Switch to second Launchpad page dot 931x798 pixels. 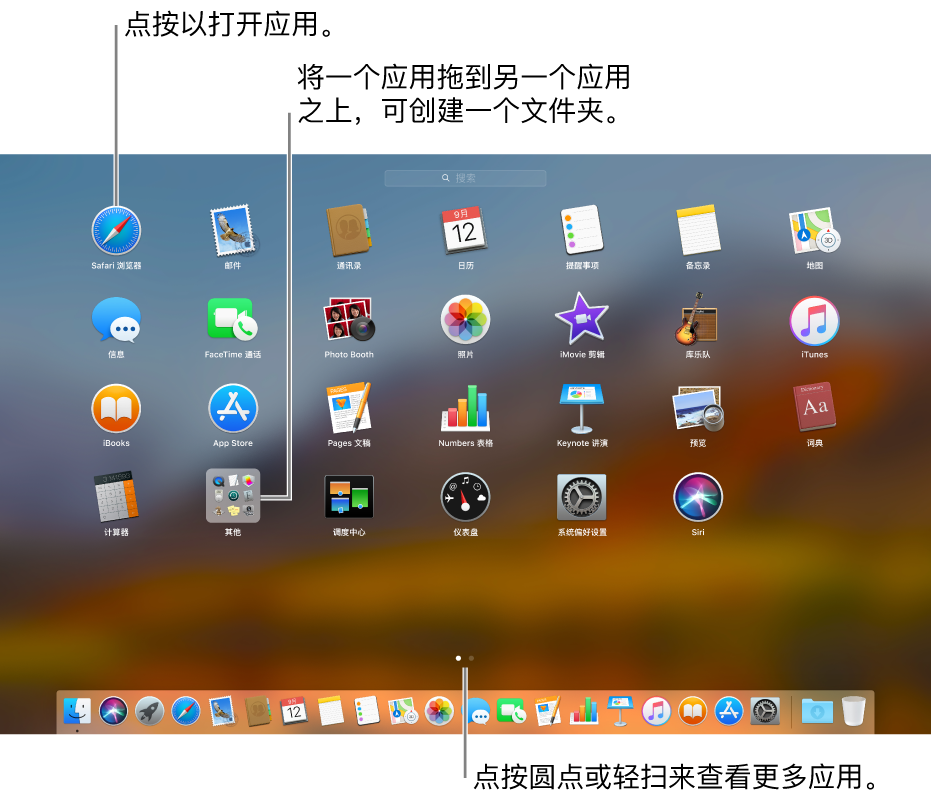point(471,659)
